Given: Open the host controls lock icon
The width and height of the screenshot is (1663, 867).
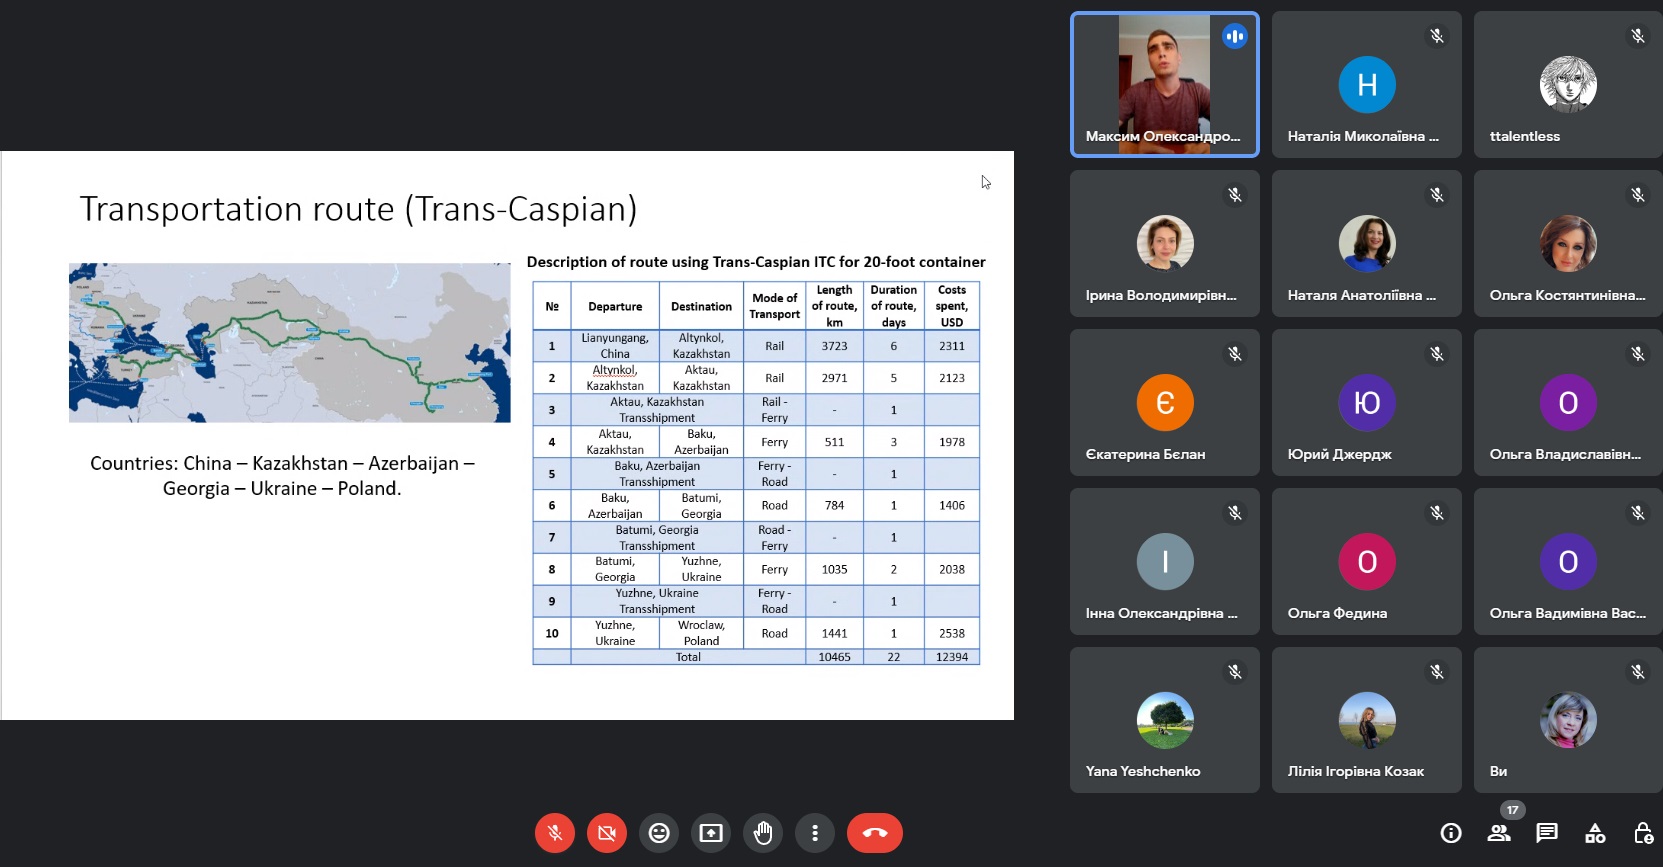Looking at the screenshot, I should (x=1642, y=833).
